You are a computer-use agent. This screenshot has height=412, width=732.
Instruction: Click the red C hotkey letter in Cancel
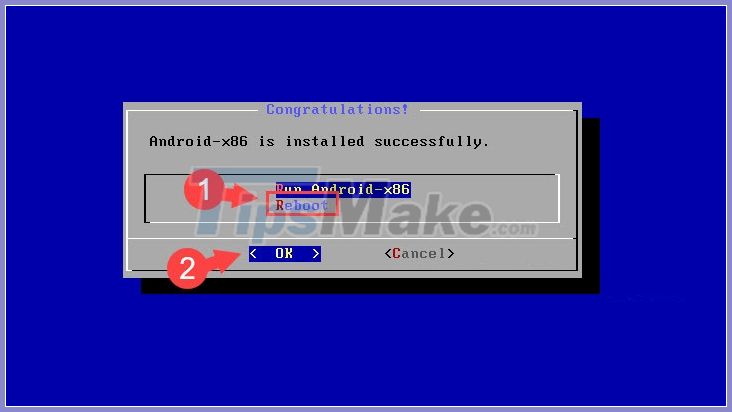(396, 253)
